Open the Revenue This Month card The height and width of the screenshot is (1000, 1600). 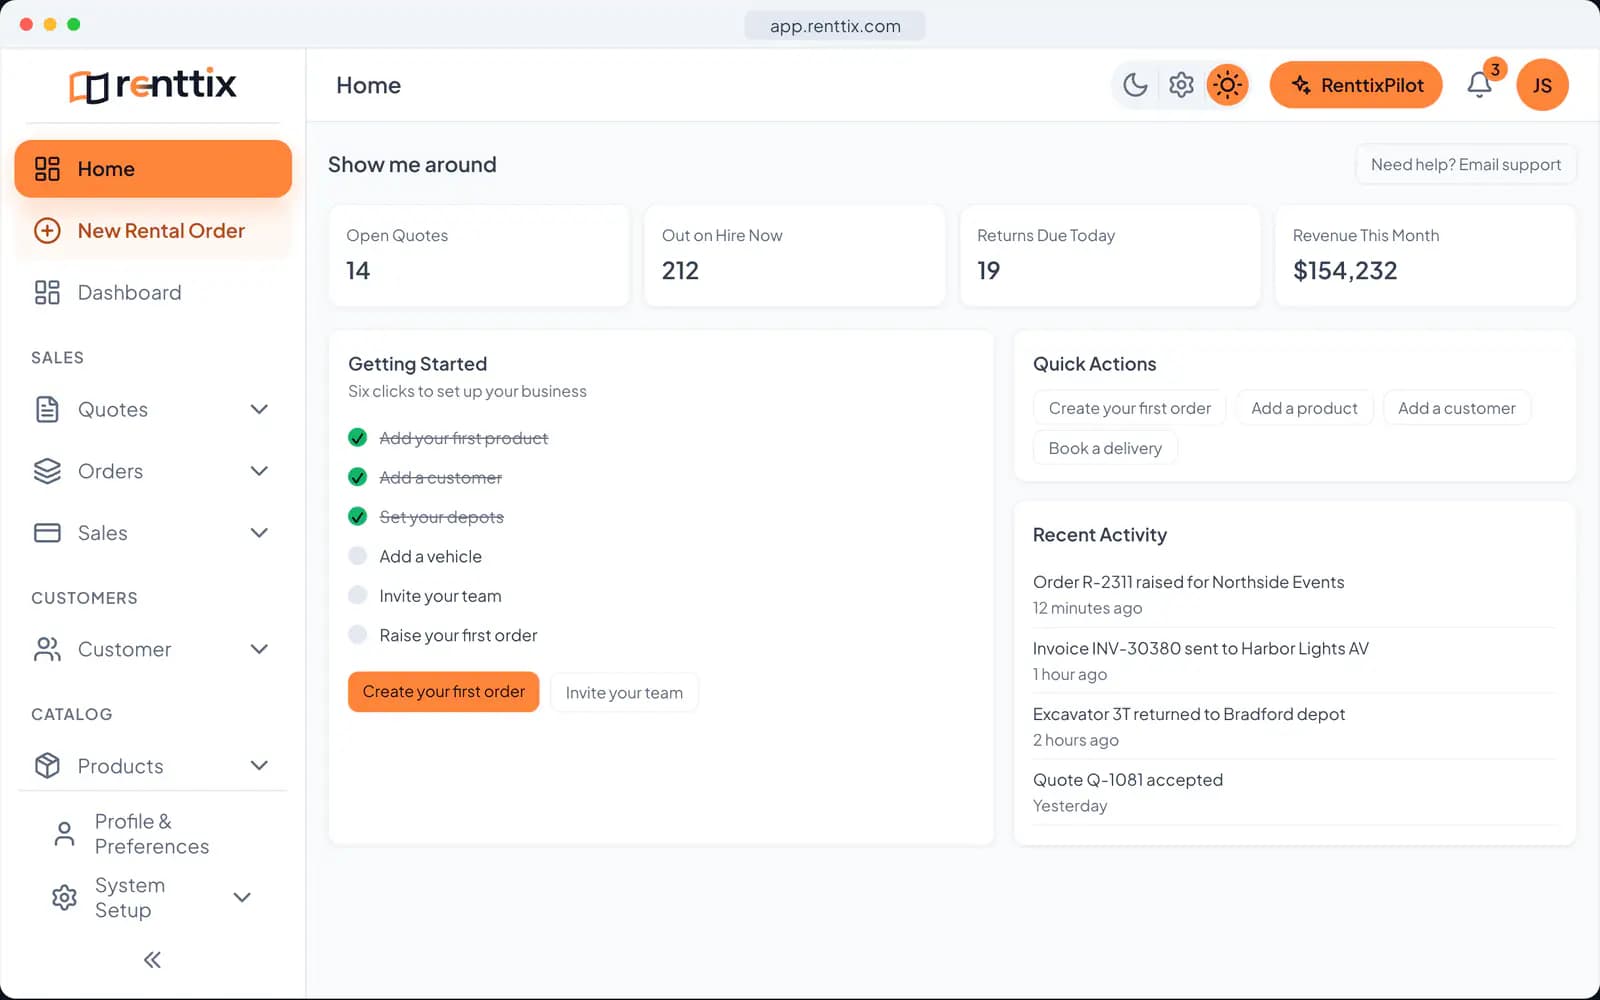click(1425, 256)
